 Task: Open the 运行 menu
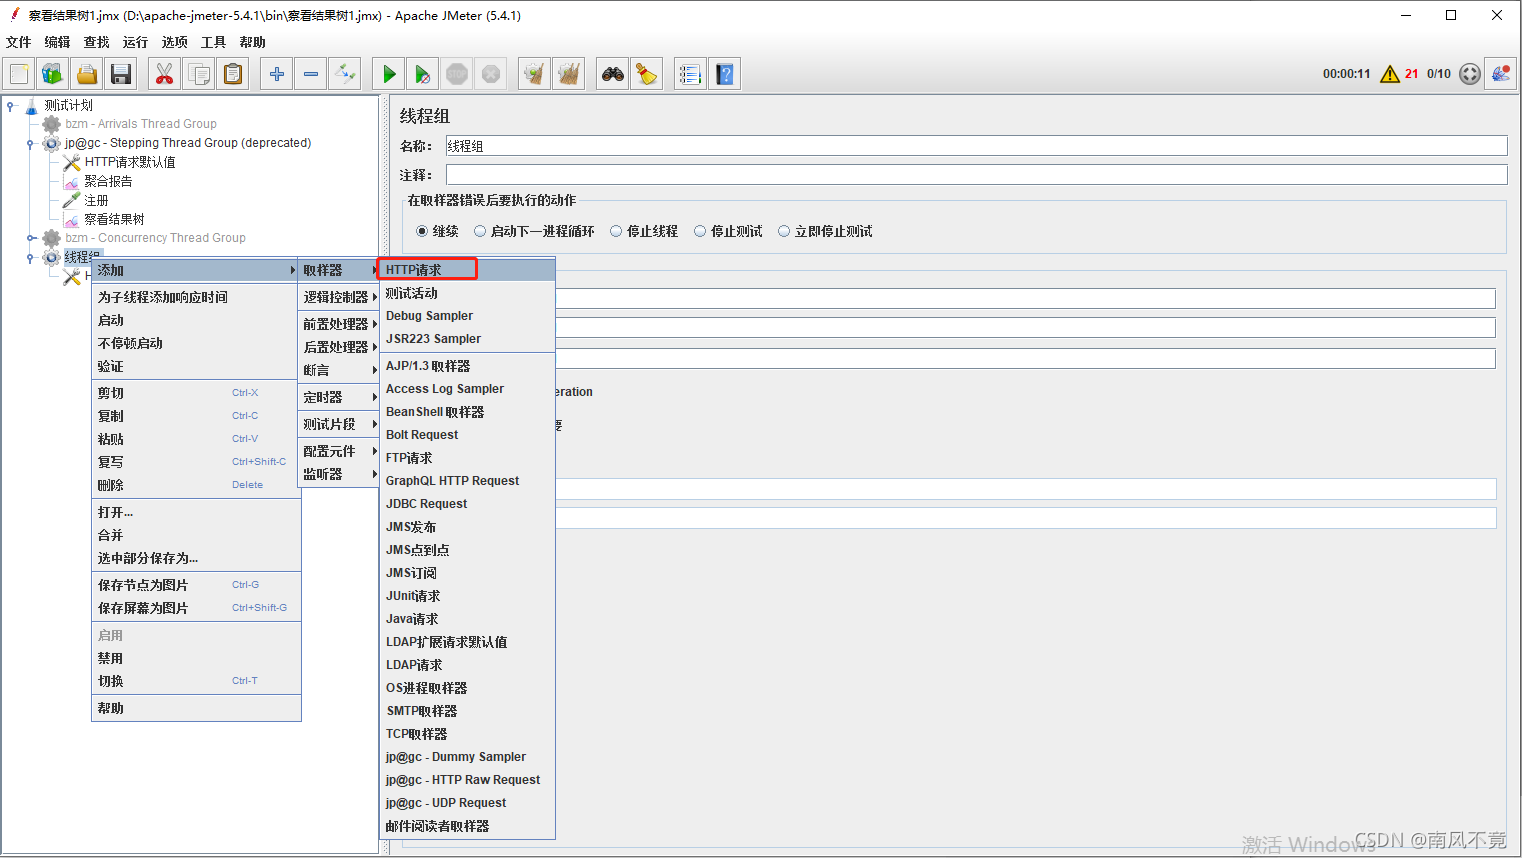click(x=136, y=42)
